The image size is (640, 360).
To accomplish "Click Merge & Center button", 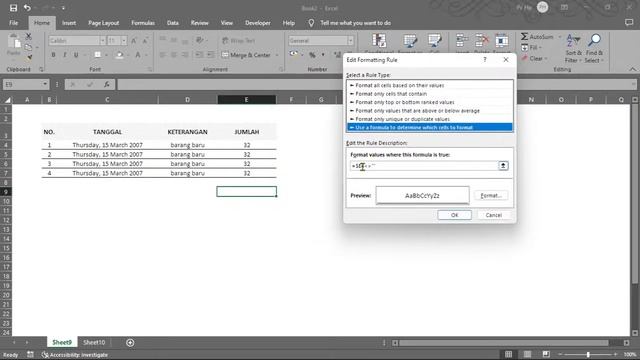I will point(246,55).
